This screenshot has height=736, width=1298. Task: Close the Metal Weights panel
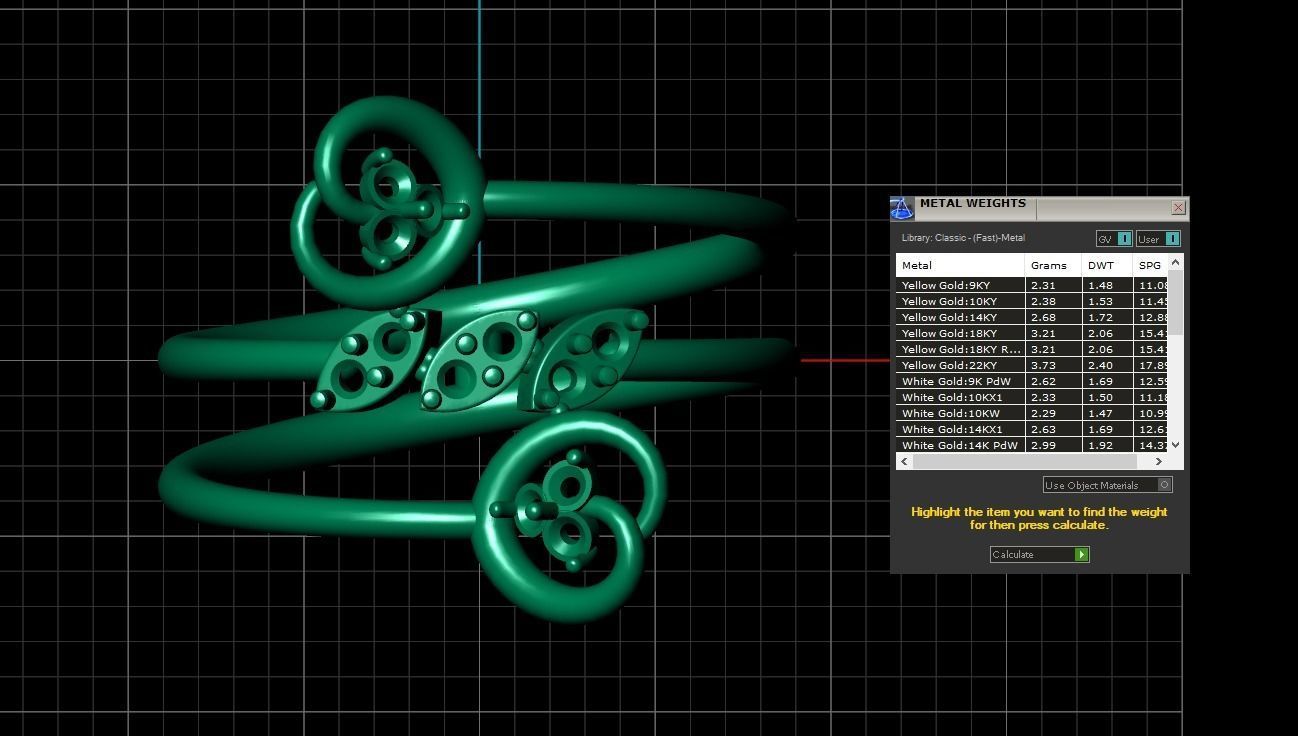click(1178, 207)
